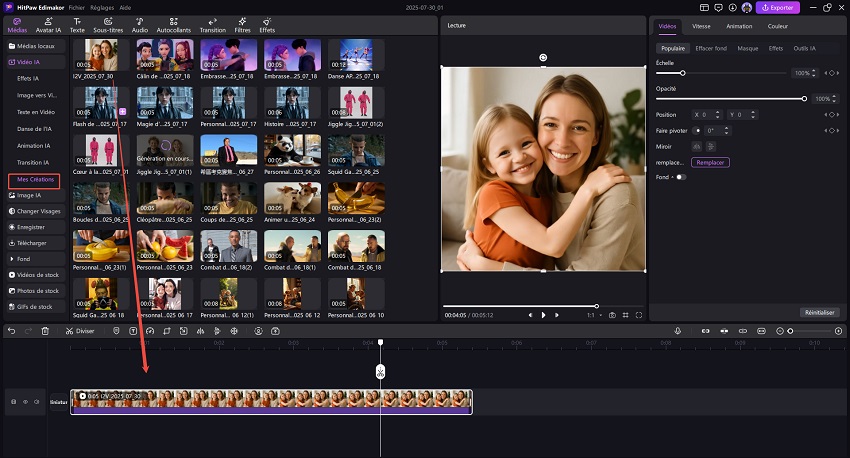Select the Avatar IA tool
Screen dimensions: 850x458
(49, 25)
